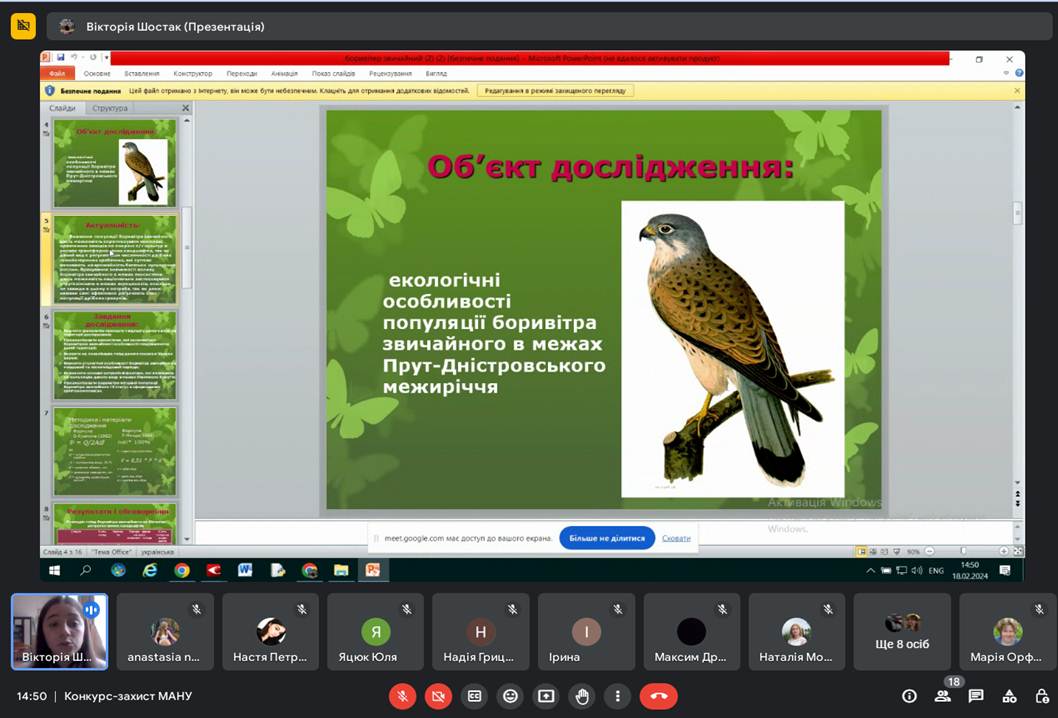Adjust the zoom slider in PowerPoint status bar
This screenshot has height=718, width=1058.
962,551
